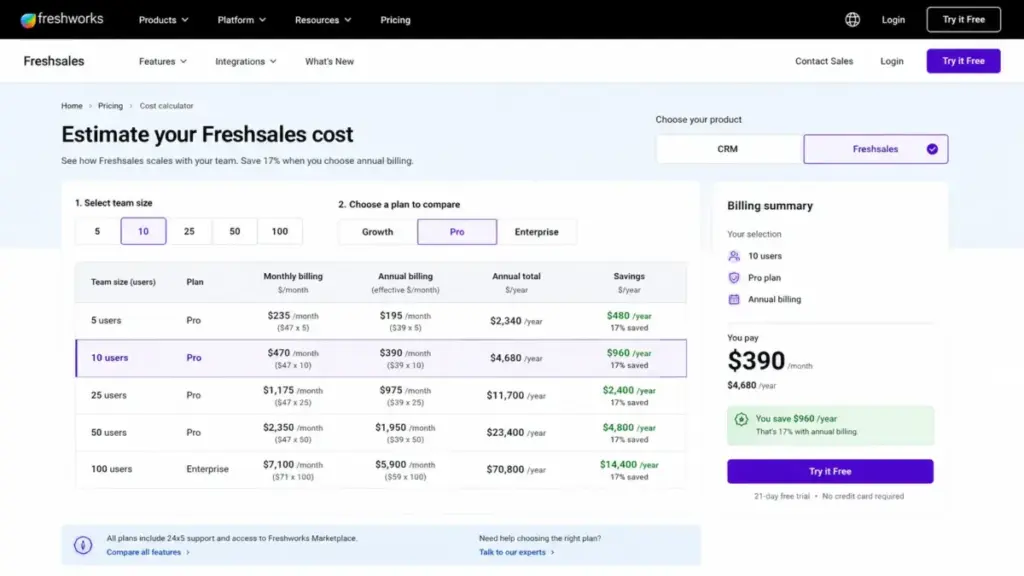Click arrow next to Talk to our experts

tap(552, 552)
